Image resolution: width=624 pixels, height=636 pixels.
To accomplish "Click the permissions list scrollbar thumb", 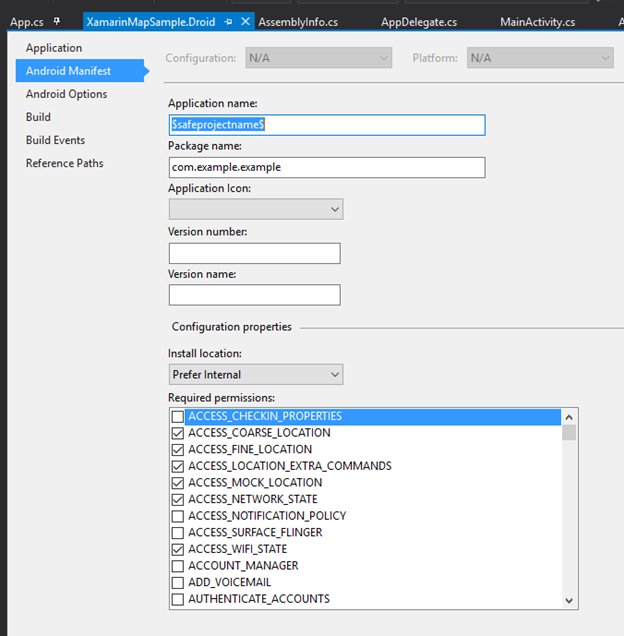I will pyautogui.click(x=569, y=432).
